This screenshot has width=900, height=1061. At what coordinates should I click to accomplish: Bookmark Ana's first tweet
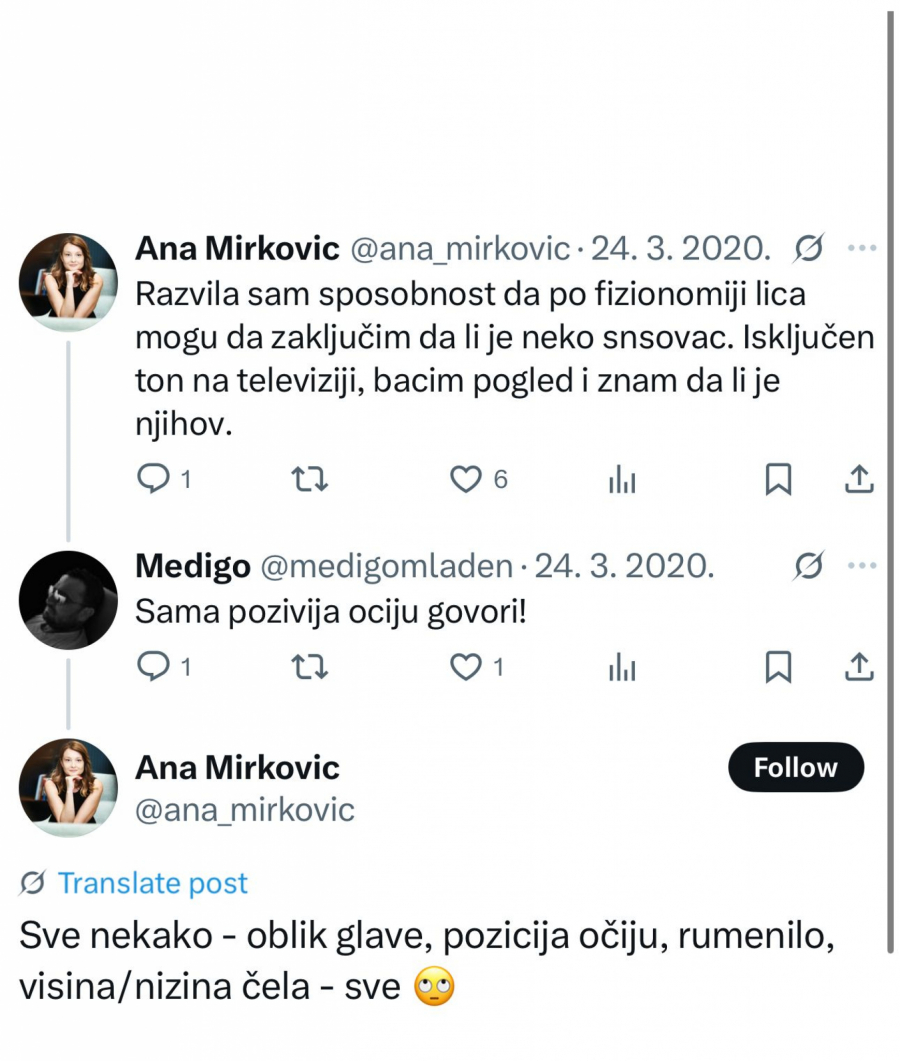tap(779, 480)
